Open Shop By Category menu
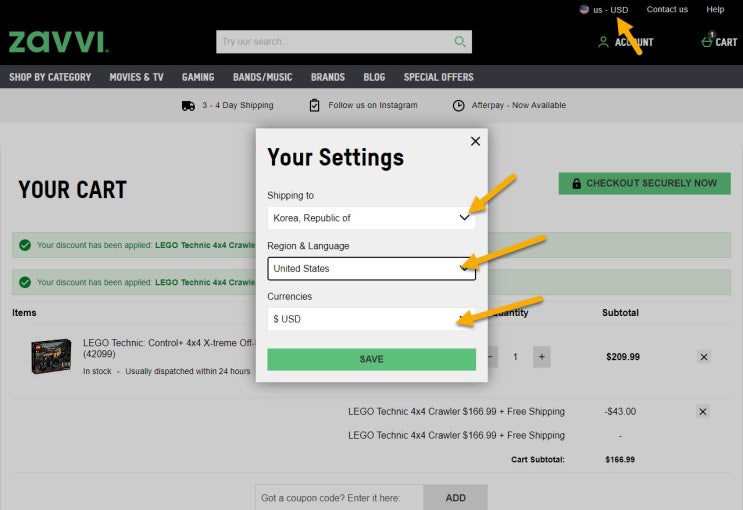Screen dimensions: 743x510 click(50, 77)
